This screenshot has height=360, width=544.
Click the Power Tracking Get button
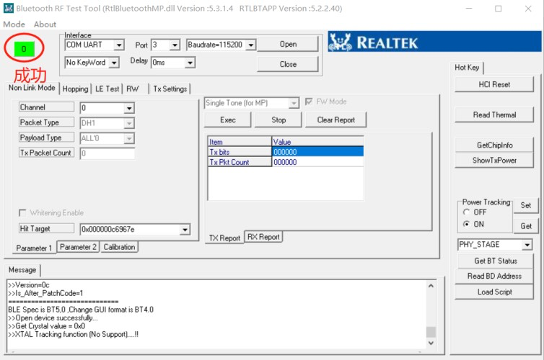tap(526, 226)
